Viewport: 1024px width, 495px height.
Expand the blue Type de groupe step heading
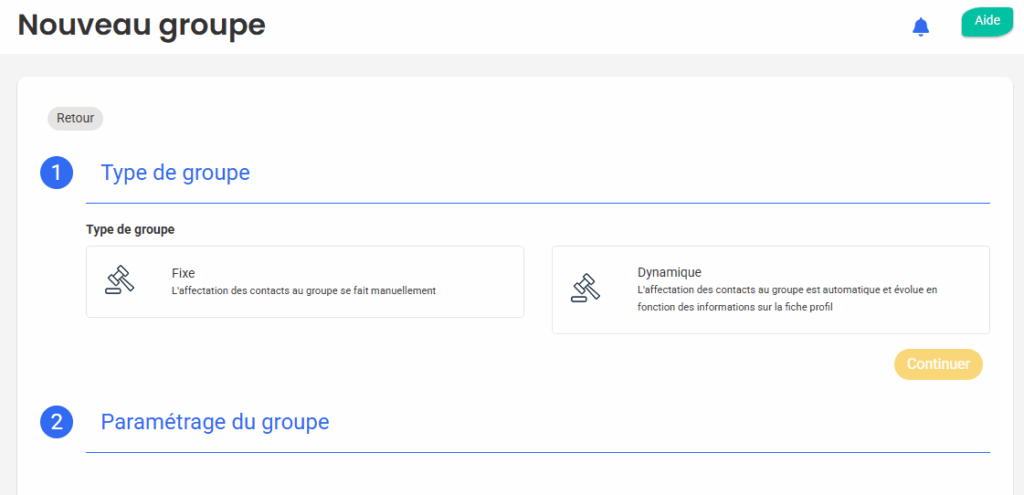pos(175,173)
